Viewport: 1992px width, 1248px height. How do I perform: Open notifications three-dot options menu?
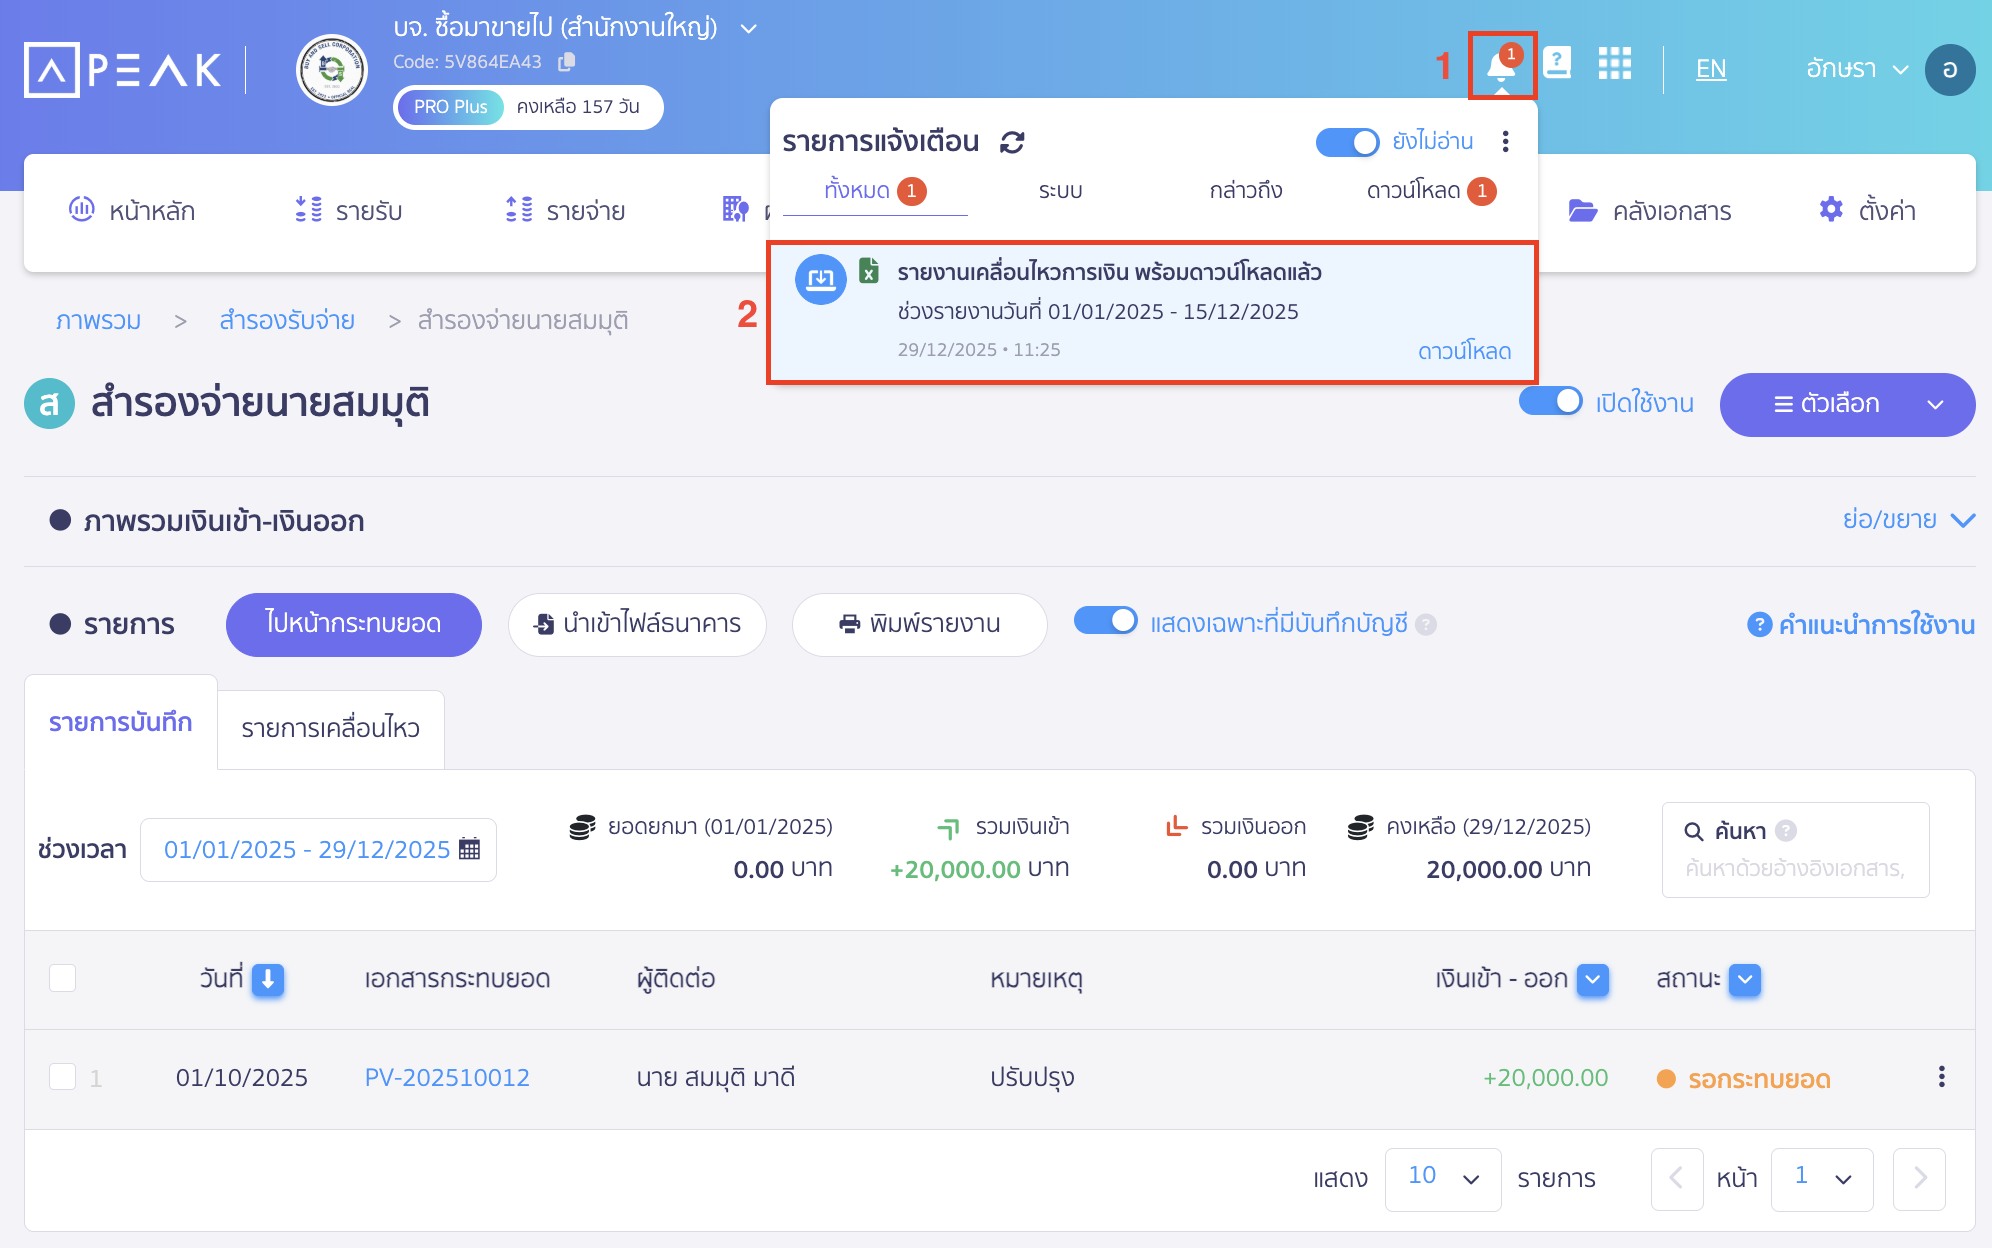[x=1505, y=142]
